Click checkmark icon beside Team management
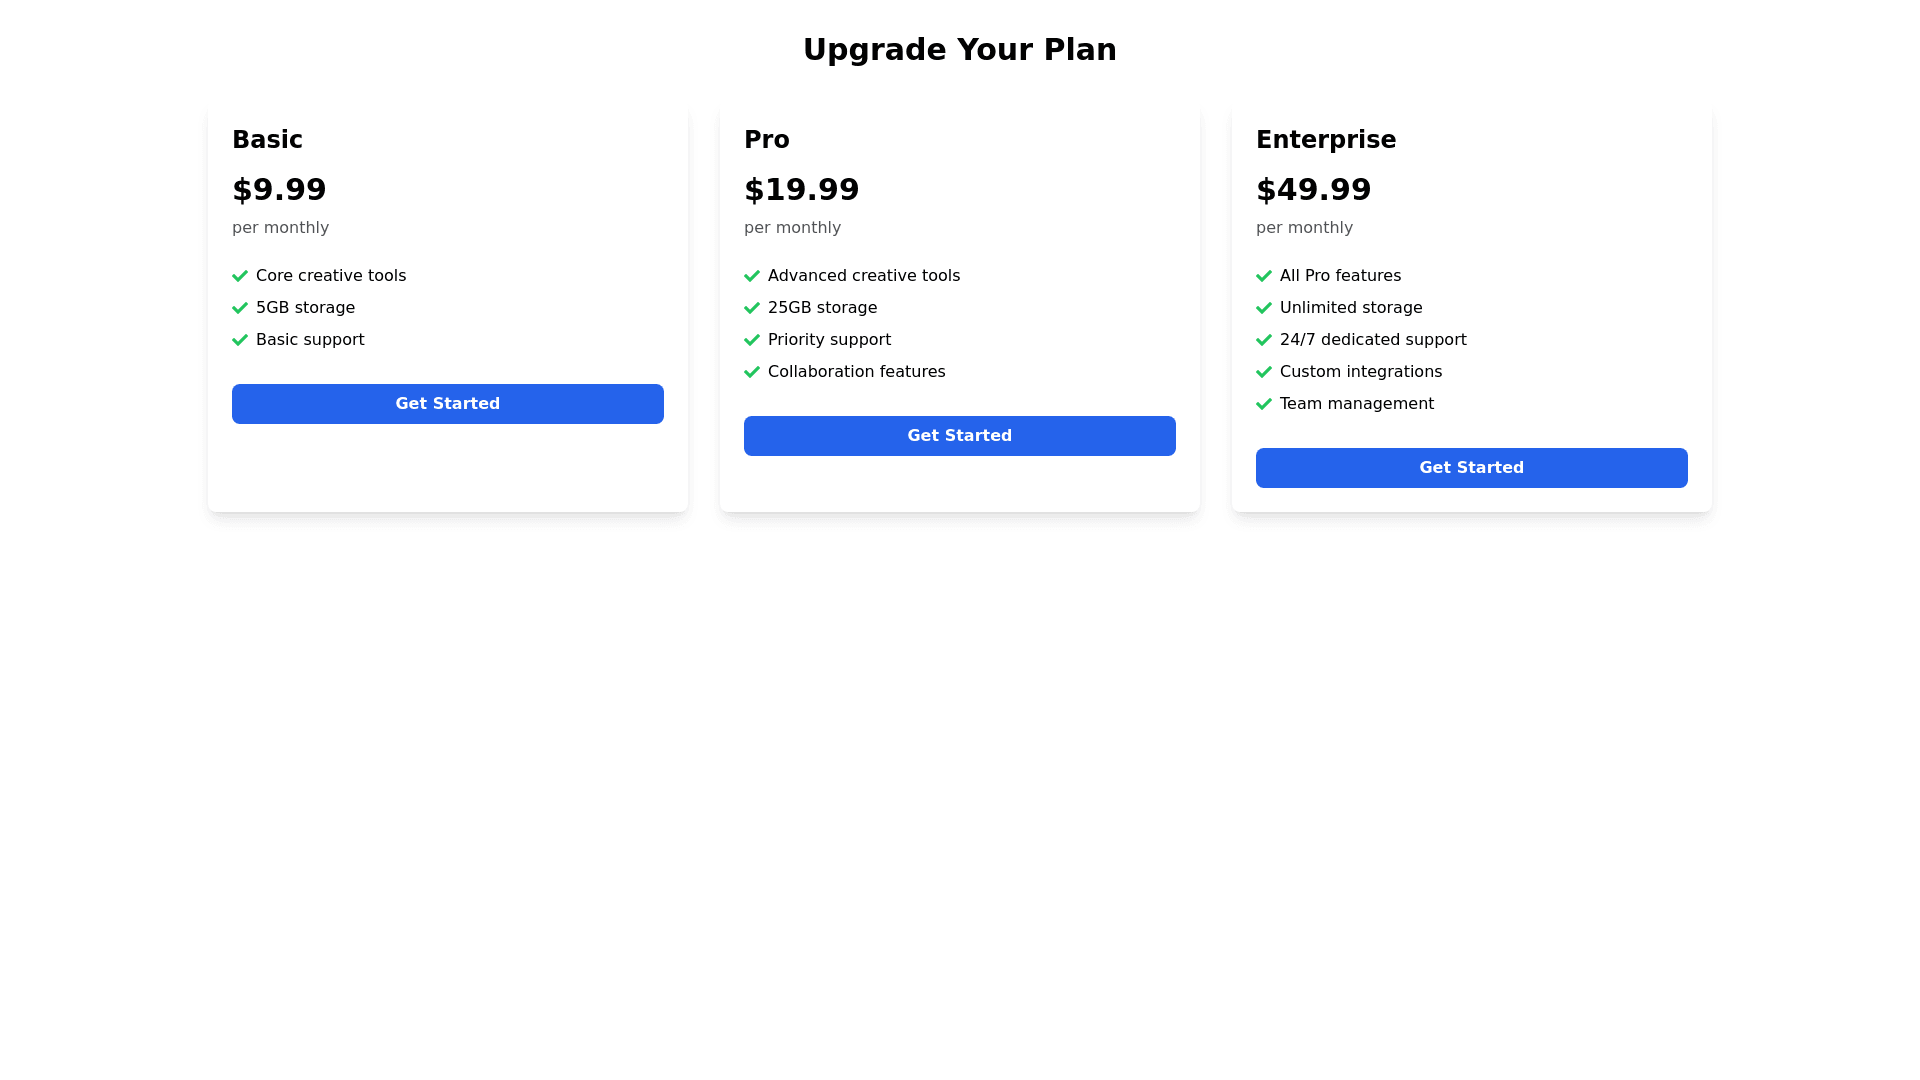 [x=1264, y=404]
